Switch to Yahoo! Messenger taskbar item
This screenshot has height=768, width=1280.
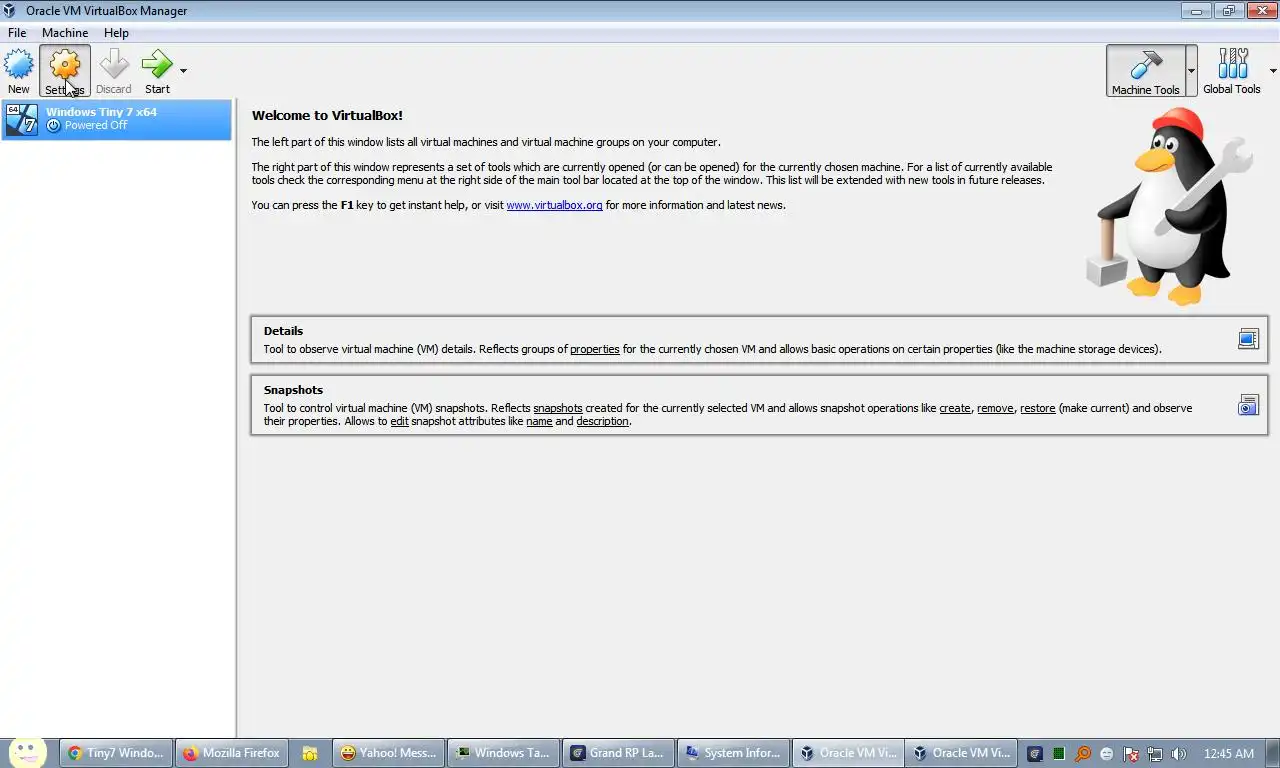pos(388,753)
